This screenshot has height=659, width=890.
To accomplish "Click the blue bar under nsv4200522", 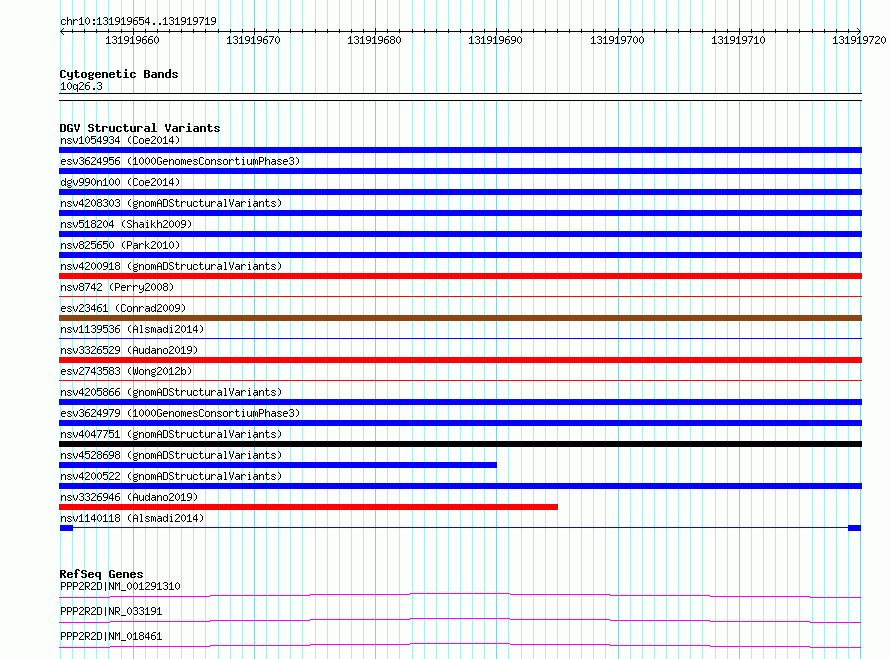I will tap(460, 486).
